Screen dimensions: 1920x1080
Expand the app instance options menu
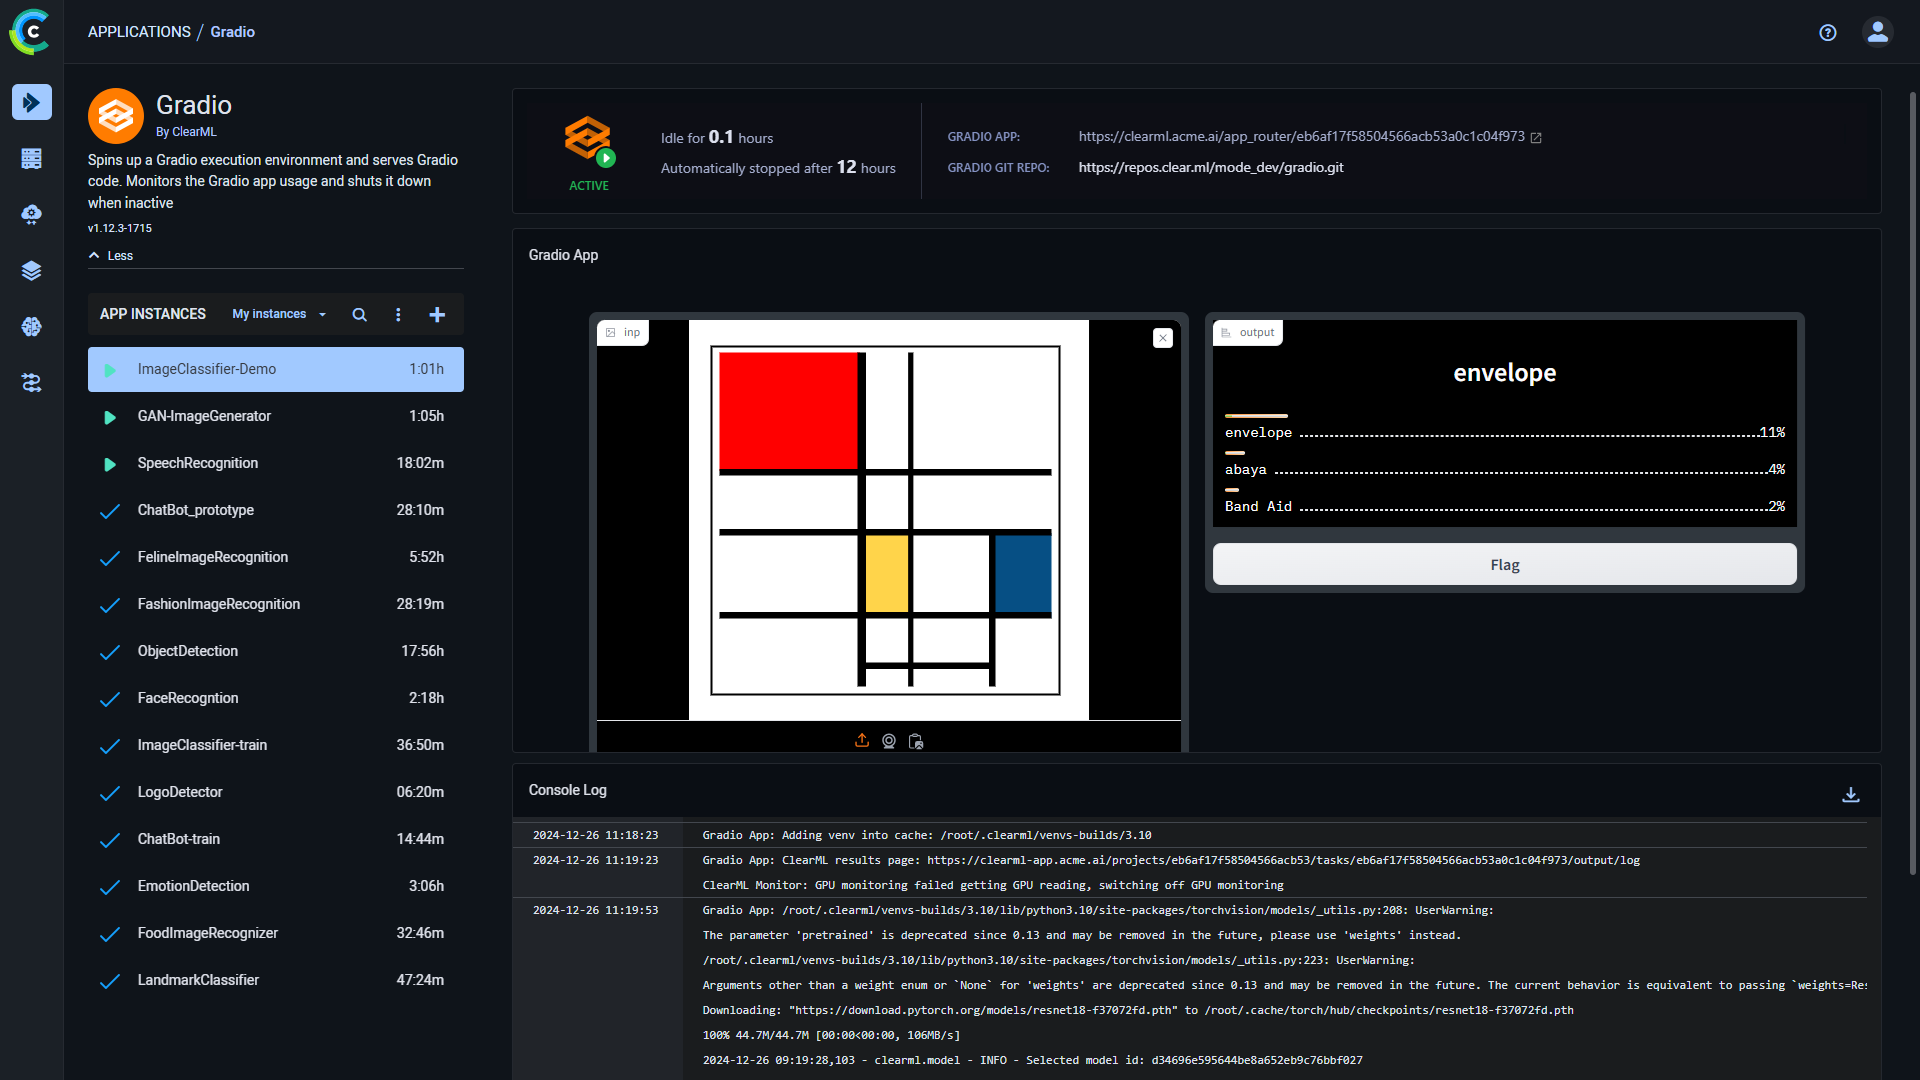tap(398, 314)
